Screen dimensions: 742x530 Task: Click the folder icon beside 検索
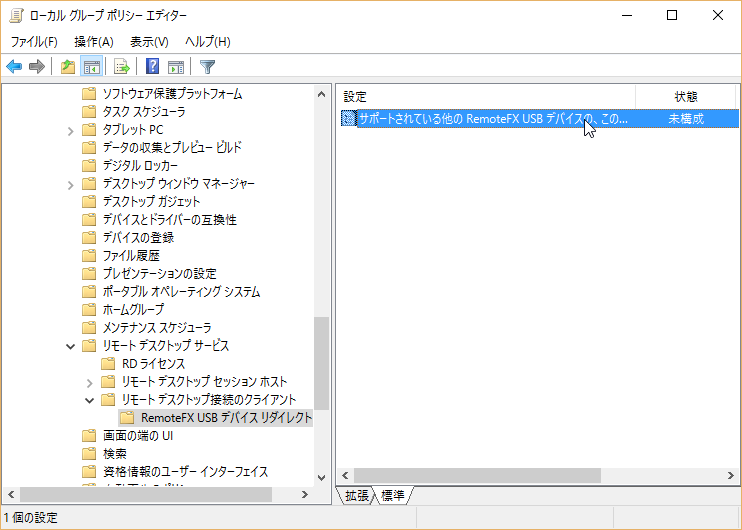click(89, 453)
